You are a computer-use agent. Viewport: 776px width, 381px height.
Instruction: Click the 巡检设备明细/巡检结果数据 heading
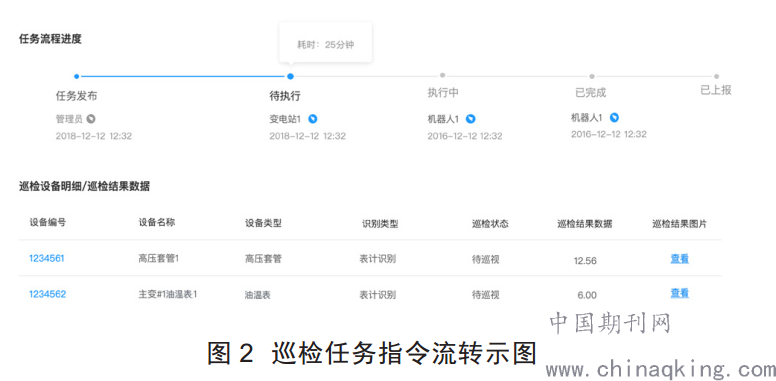pyautogui.click(x=84, y=187)
